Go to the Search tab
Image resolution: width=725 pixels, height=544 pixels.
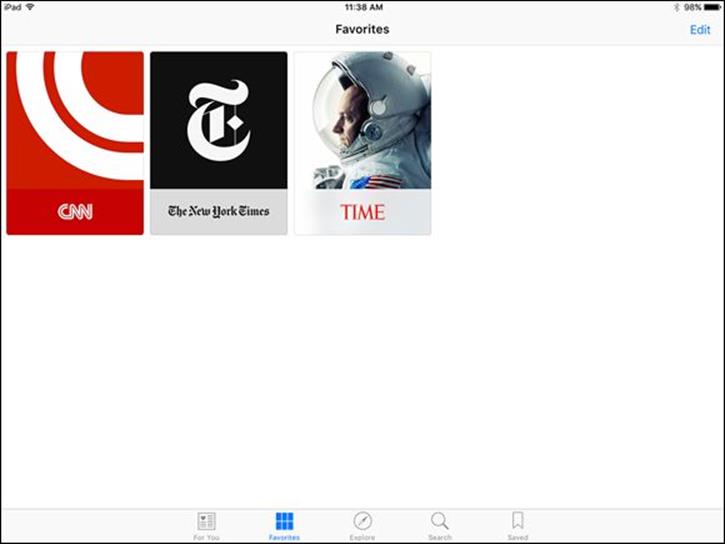[440, 526]
